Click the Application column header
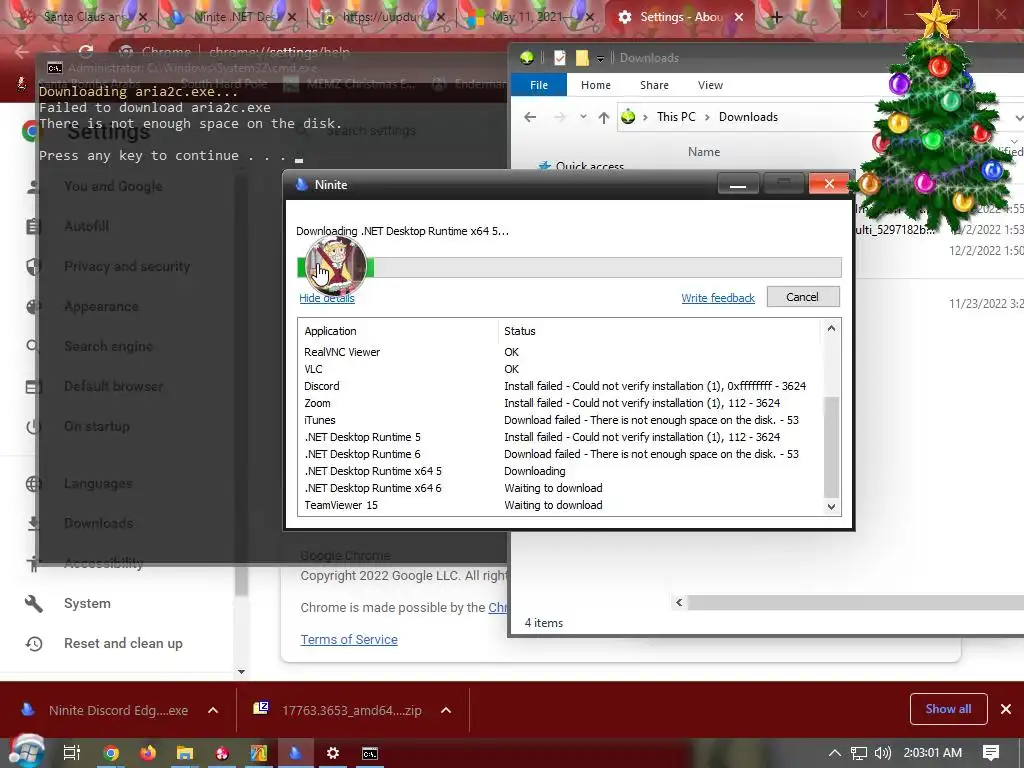Screen dimensions: 1024x768 [398, 331]
